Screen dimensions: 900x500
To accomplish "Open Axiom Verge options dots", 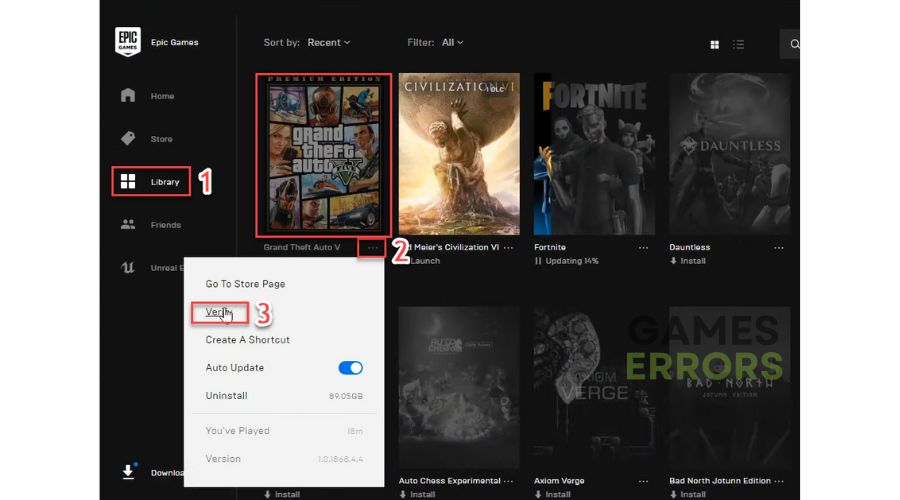I will point(643,481).
